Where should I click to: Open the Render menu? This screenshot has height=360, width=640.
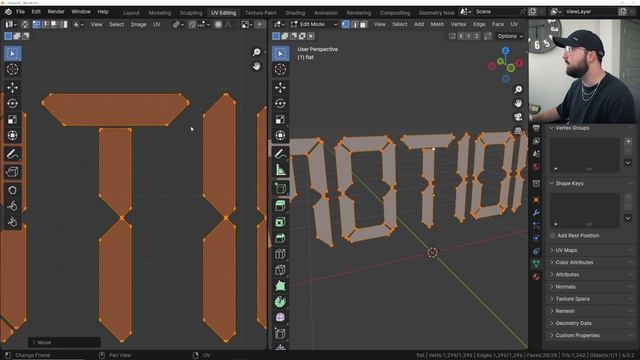click(x=56, y=12)
